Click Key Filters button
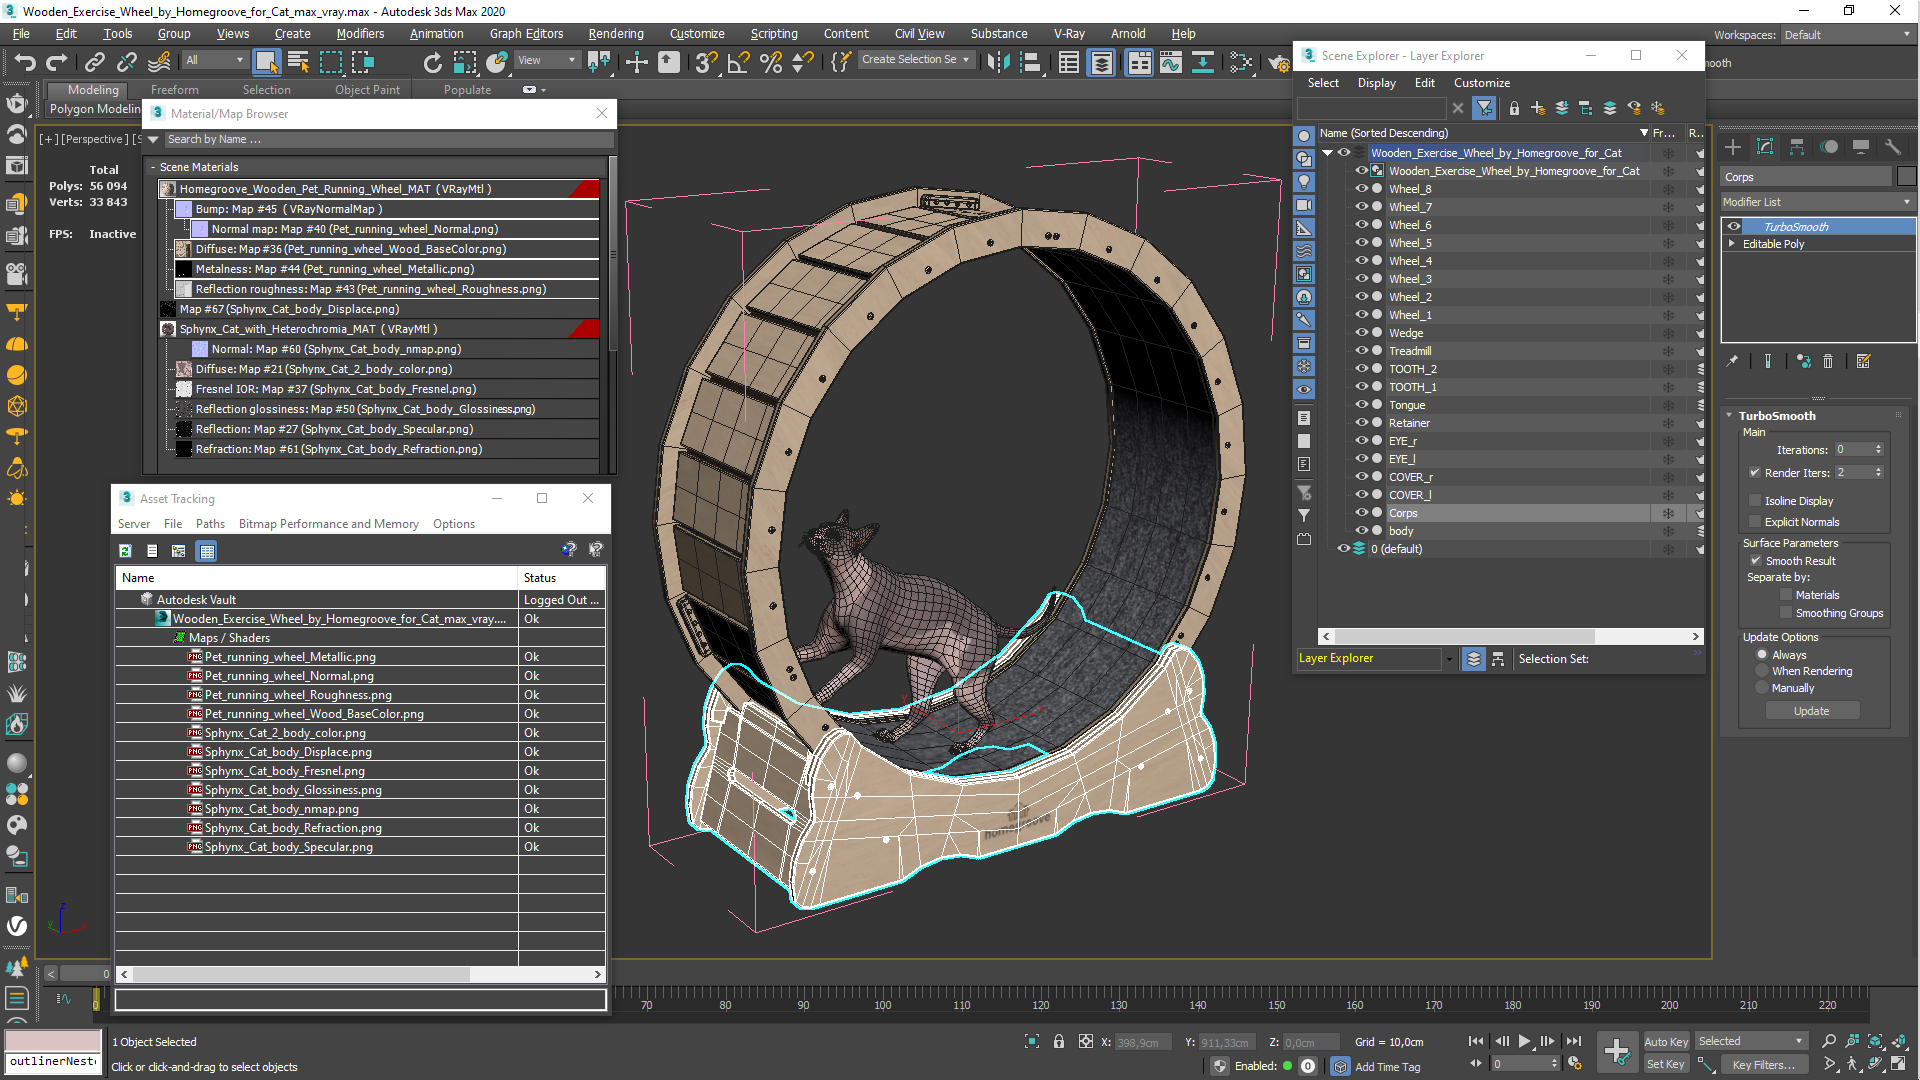The height and width of the screenshot is (1080, 1920). pos(1763,1065)
